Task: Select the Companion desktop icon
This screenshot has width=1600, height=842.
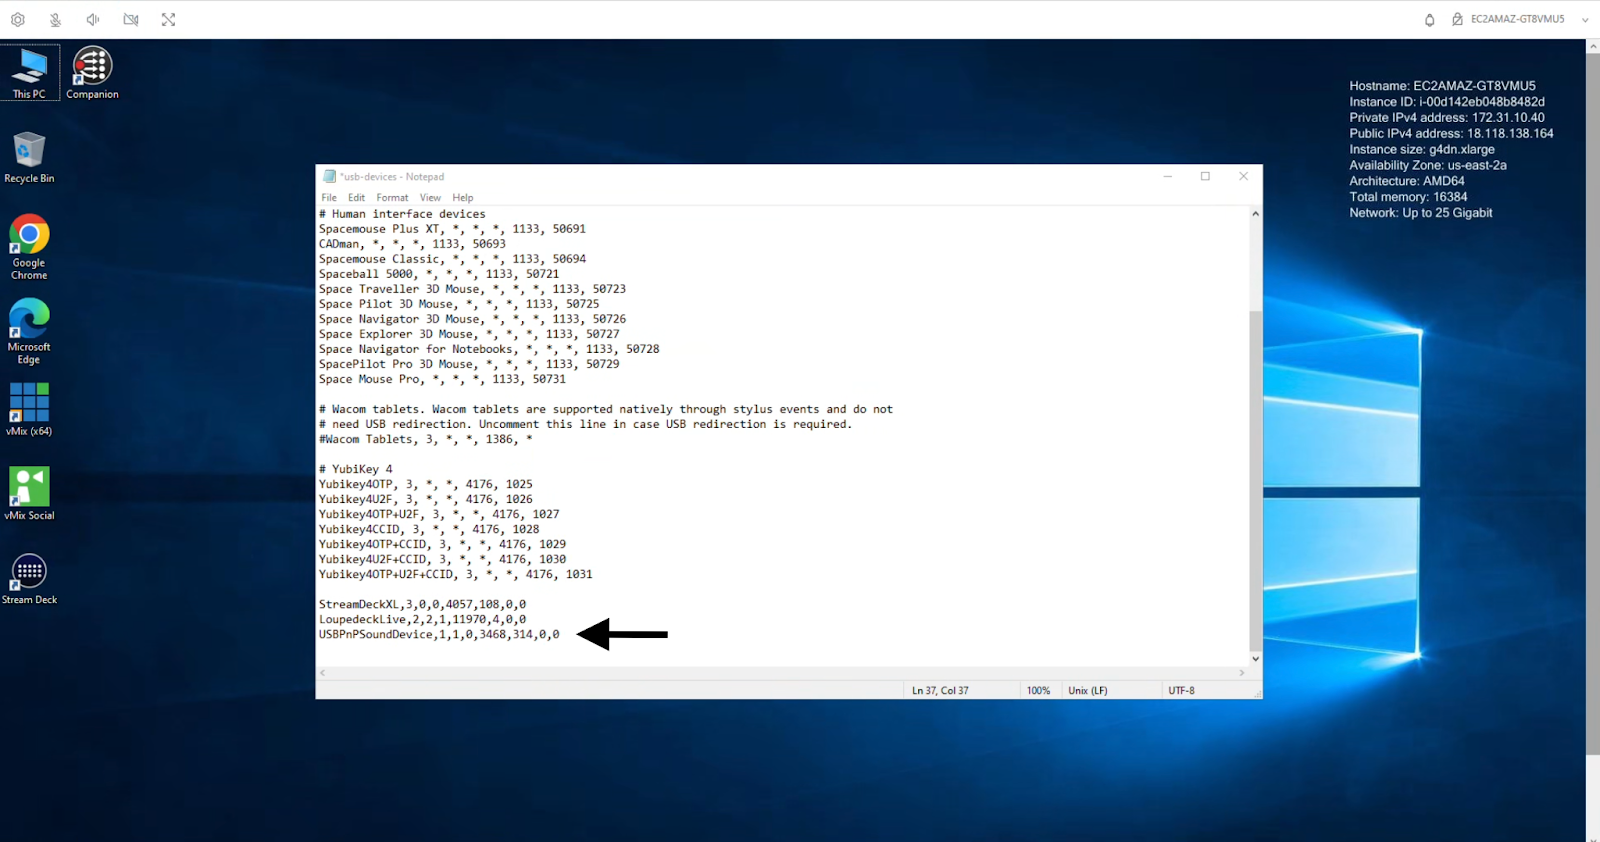Action: tap(92, 73)
